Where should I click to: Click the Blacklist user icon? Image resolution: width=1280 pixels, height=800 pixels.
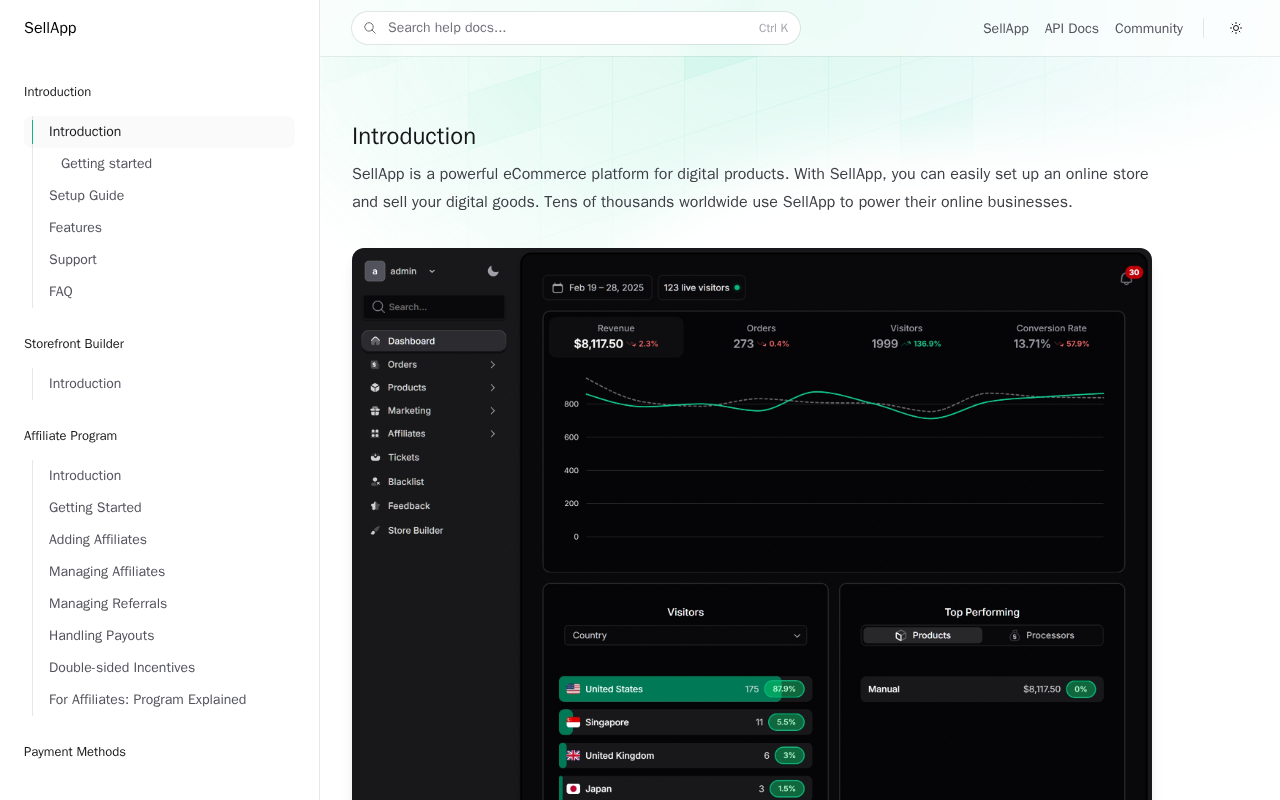pyautogui.click(x=375, y=482)
